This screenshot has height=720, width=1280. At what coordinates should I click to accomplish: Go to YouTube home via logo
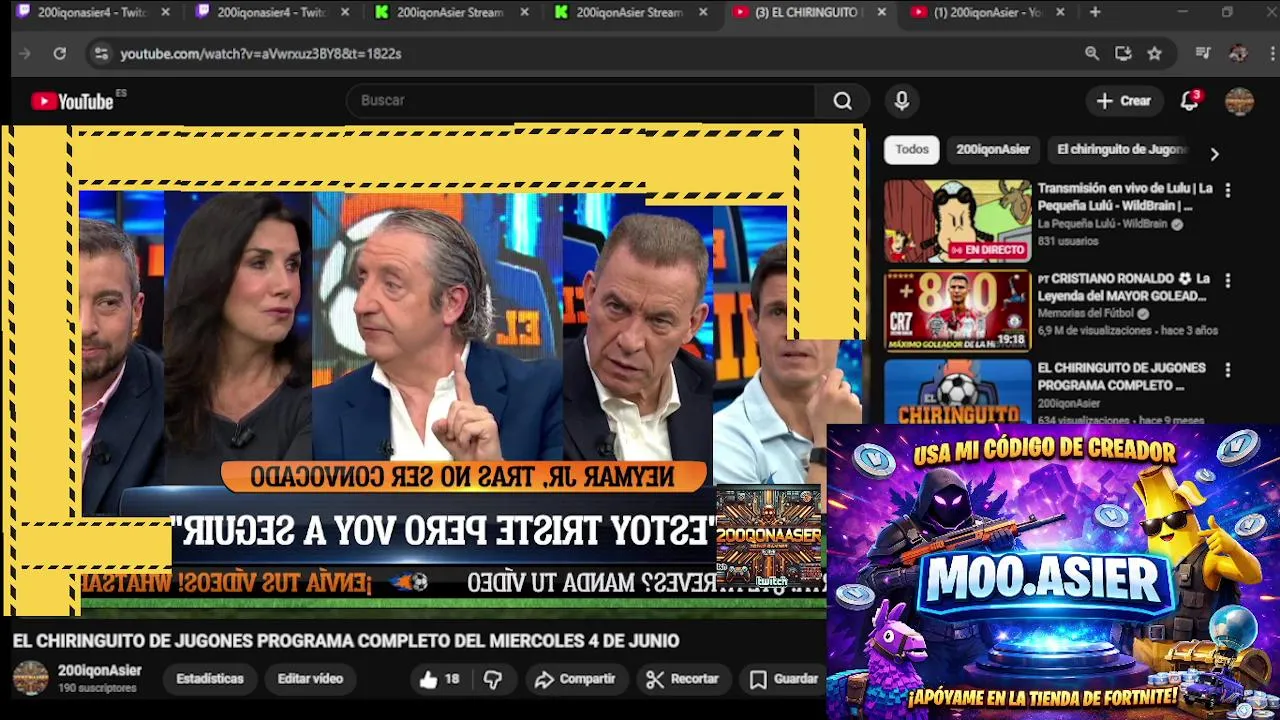(73, 101)
